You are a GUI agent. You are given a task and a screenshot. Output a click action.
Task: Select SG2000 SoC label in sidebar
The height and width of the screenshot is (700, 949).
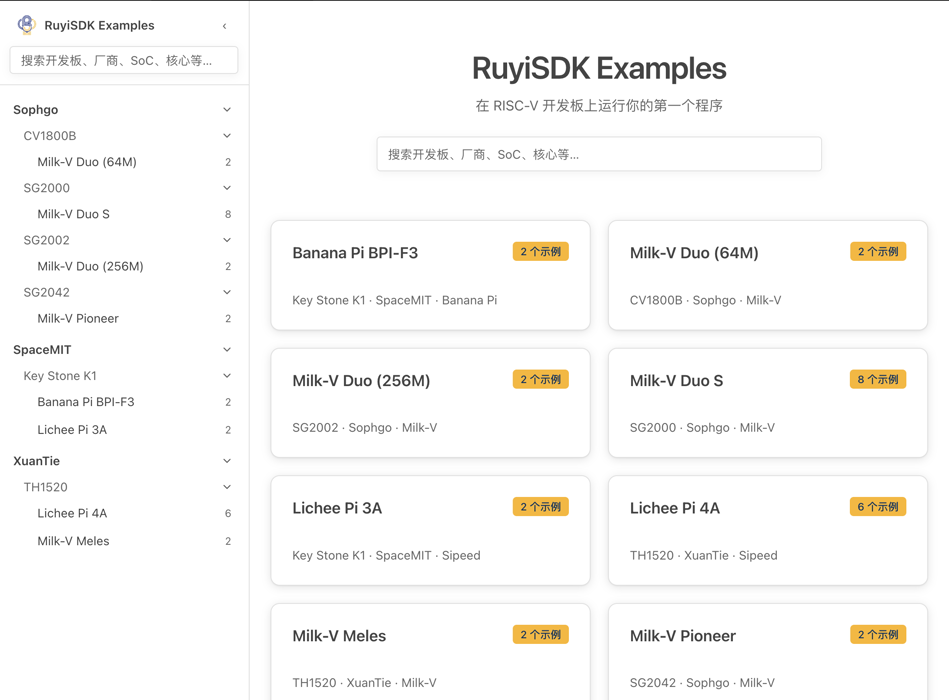pos(47,188)
